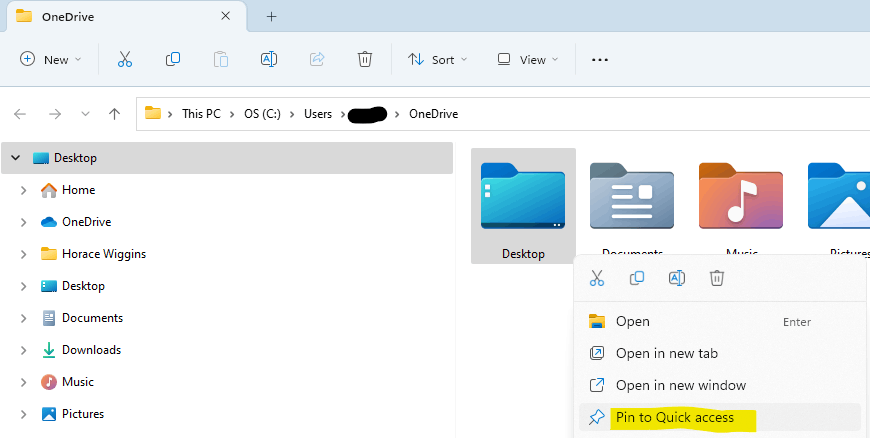870x438 pixels.
Task: Expand the Downloads tree node
Action: [x=23, y=351]
